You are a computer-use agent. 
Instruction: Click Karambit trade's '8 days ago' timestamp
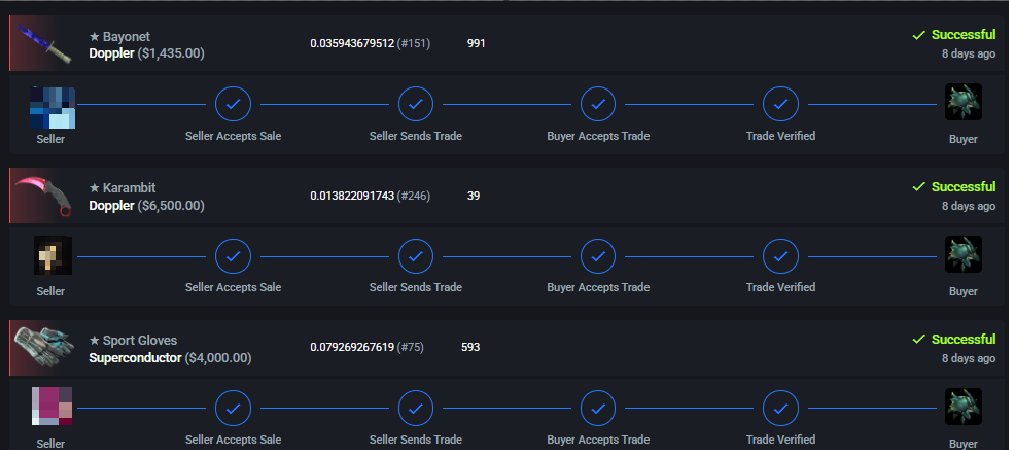pos(968,207)
